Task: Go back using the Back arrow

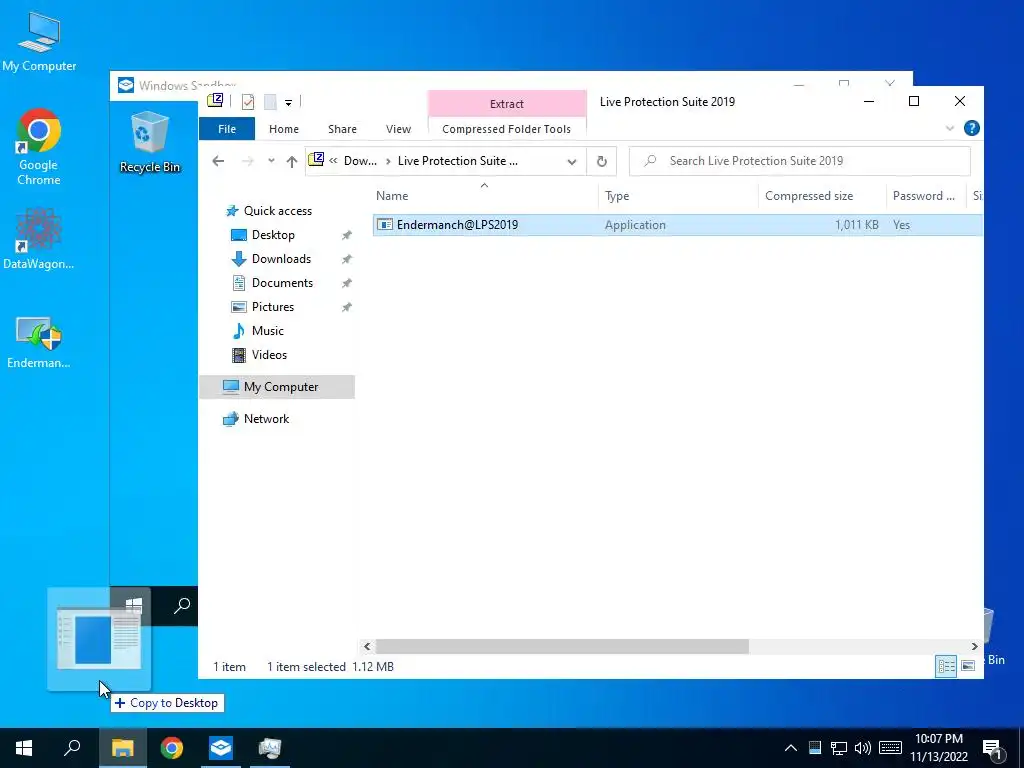Action: pos(218,161)
